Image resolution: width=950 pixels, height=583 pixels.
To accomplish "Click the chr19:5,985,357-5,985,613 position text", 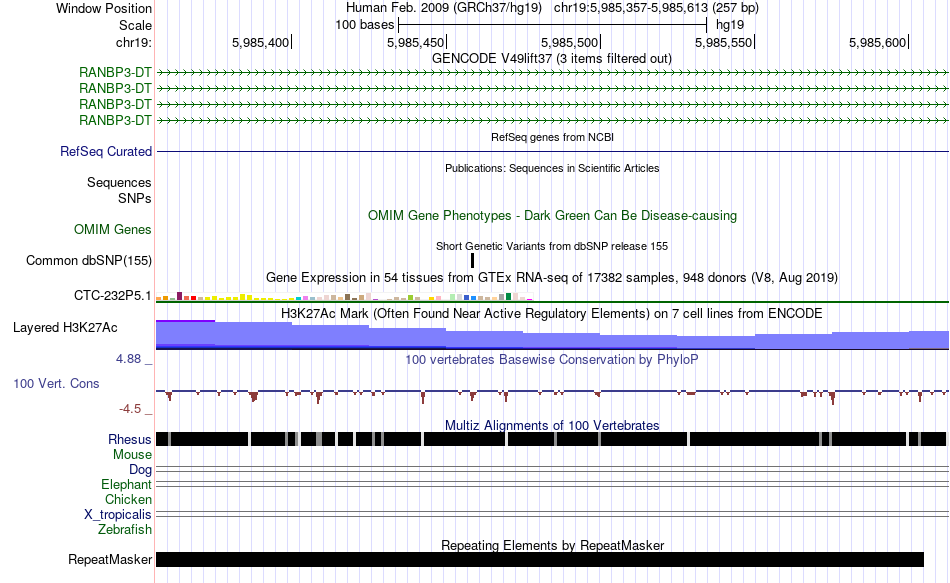I will pyautogui.click(x=656, y=8).
